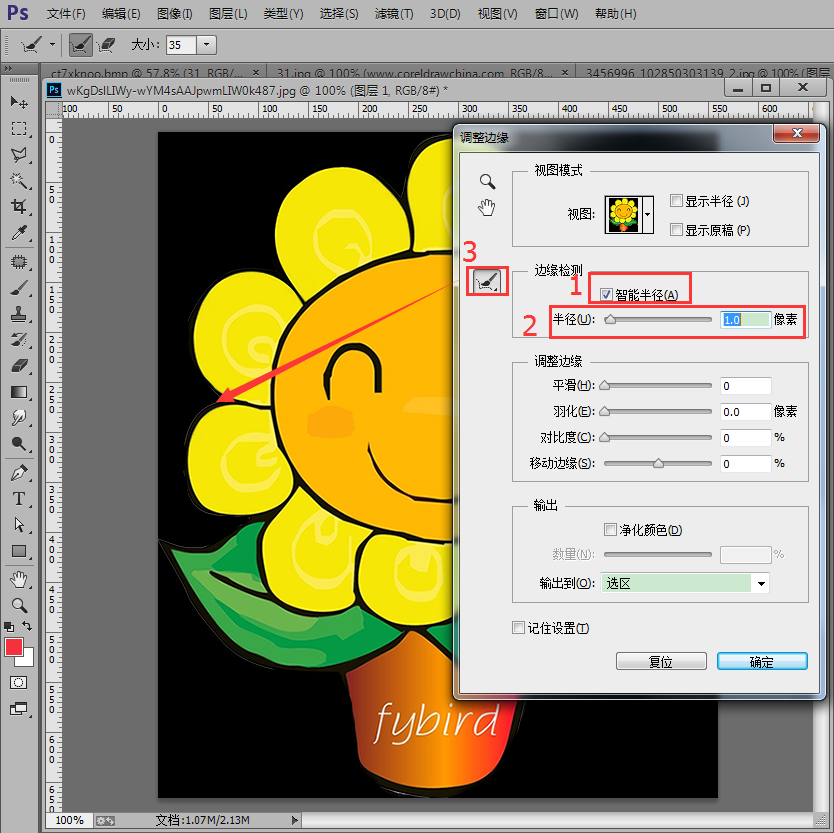This screenshot has width=834, height=833.
Task: Open brush size 大小 dropdown arrow
Action: click(x=206, y=45)
